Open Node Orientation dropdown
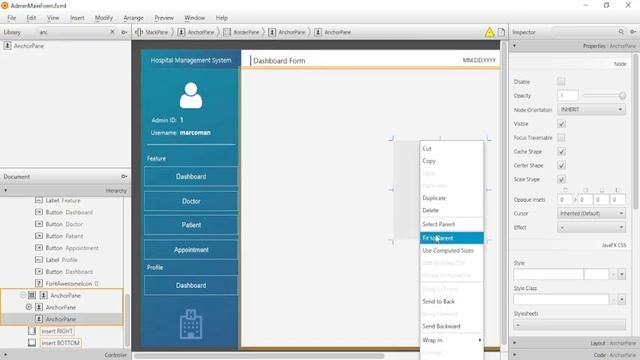 [x=591, y=109]
